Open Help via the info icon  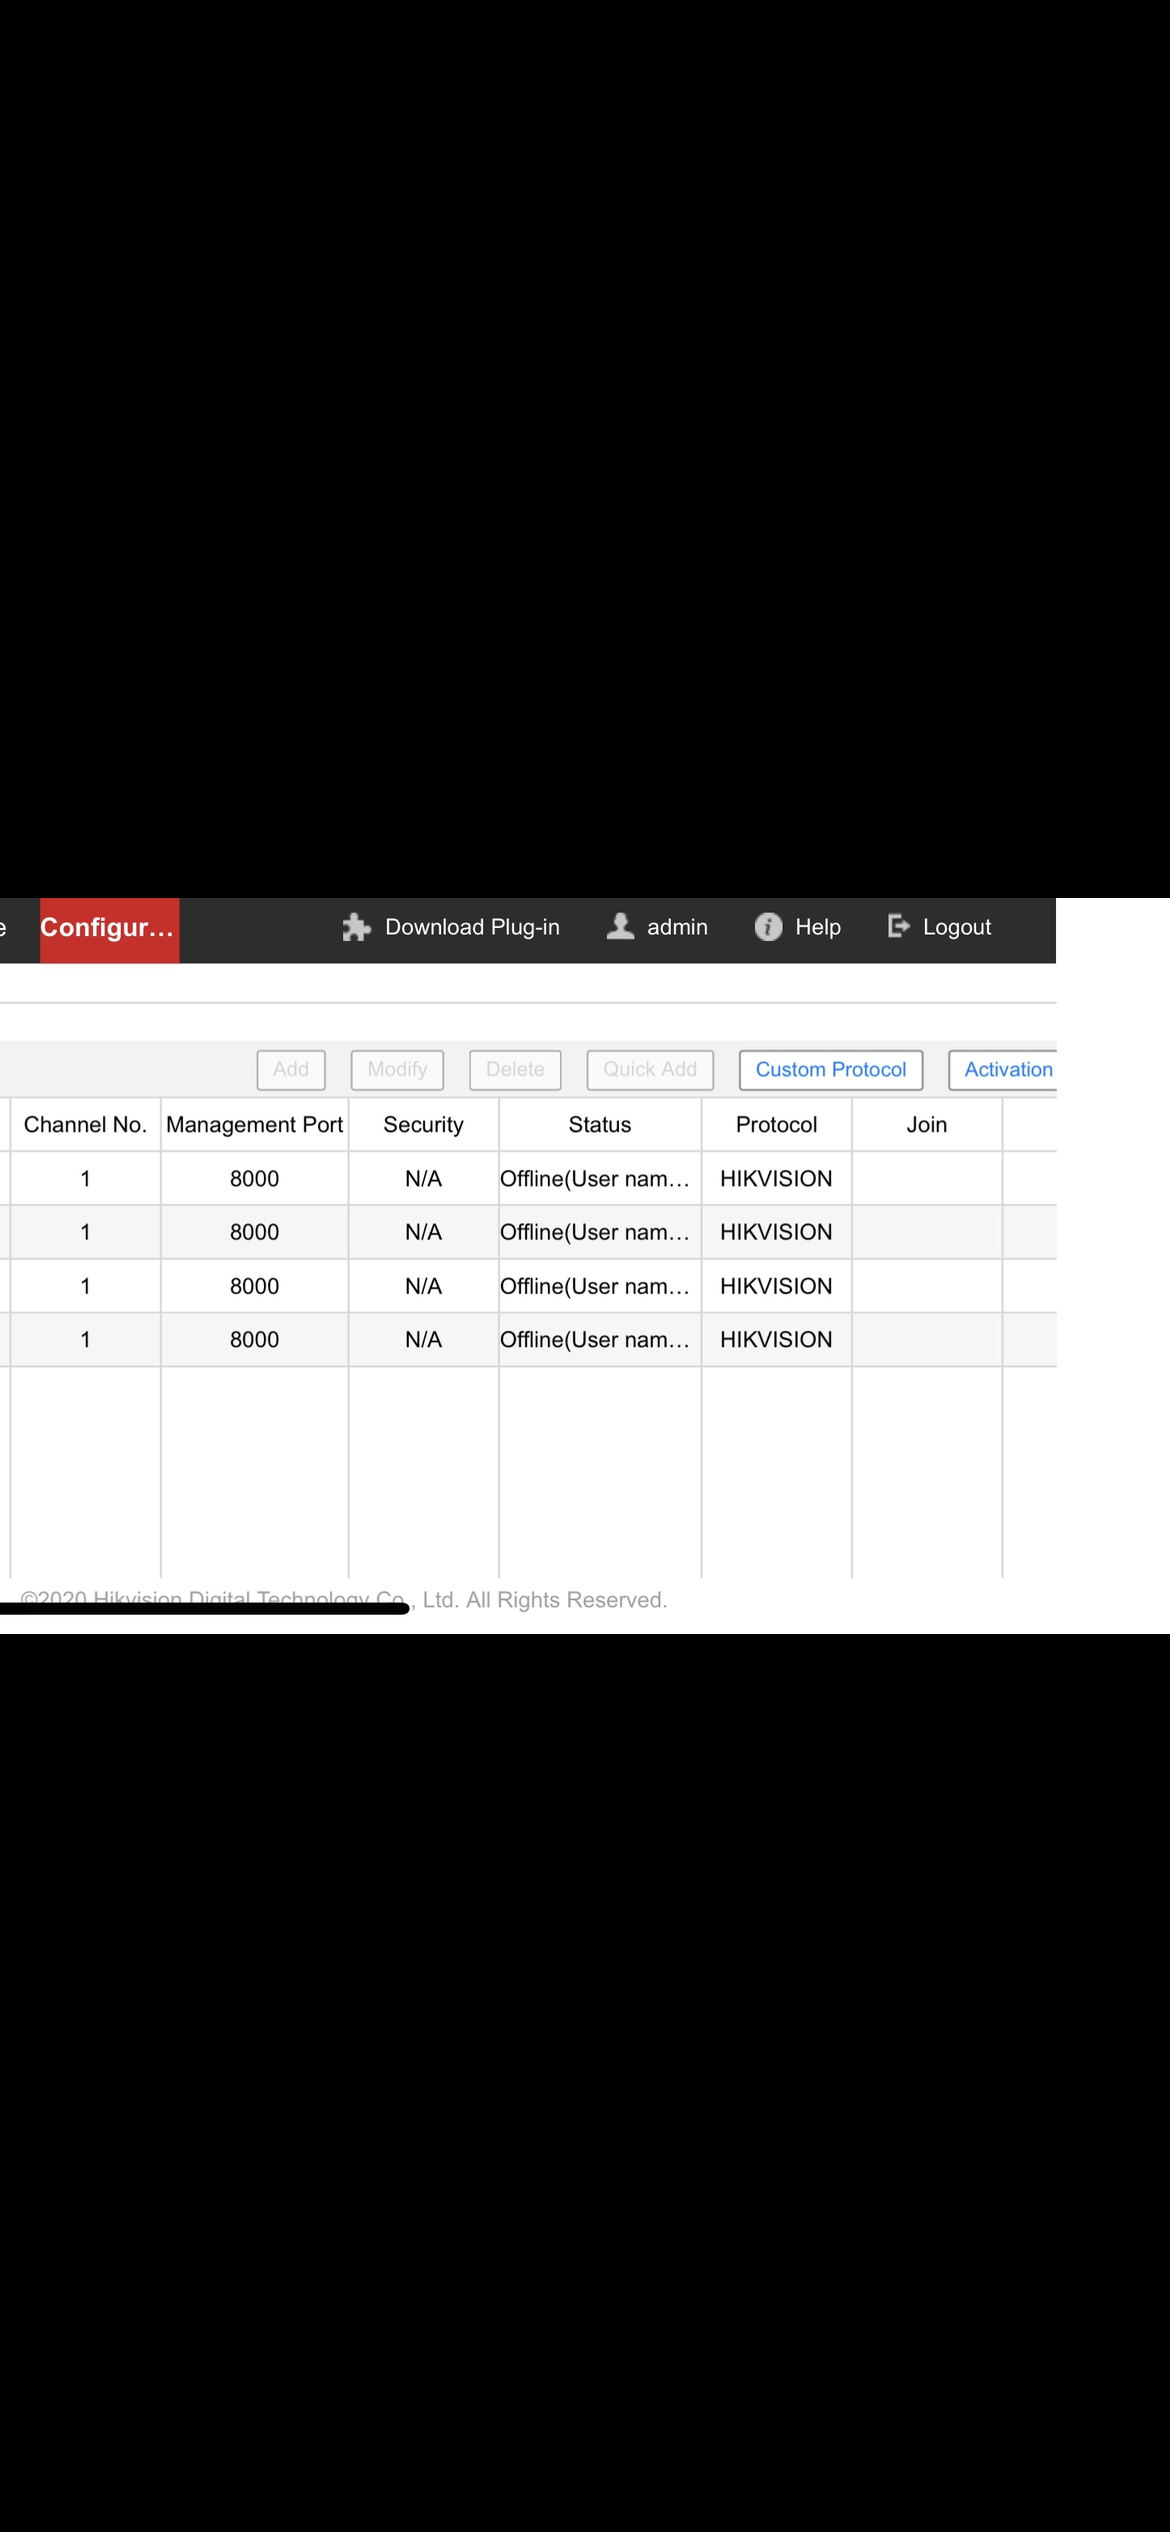[x=767, y=927]
